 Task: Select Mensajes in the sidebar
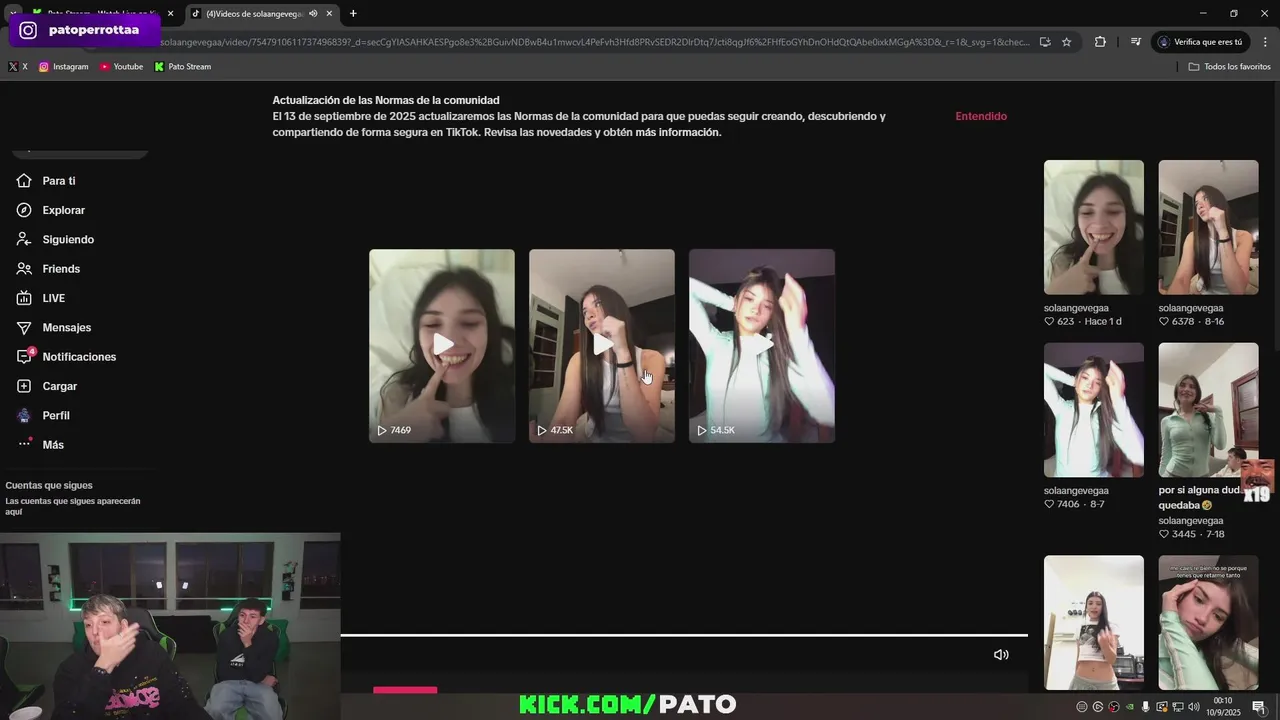point(67,328)
